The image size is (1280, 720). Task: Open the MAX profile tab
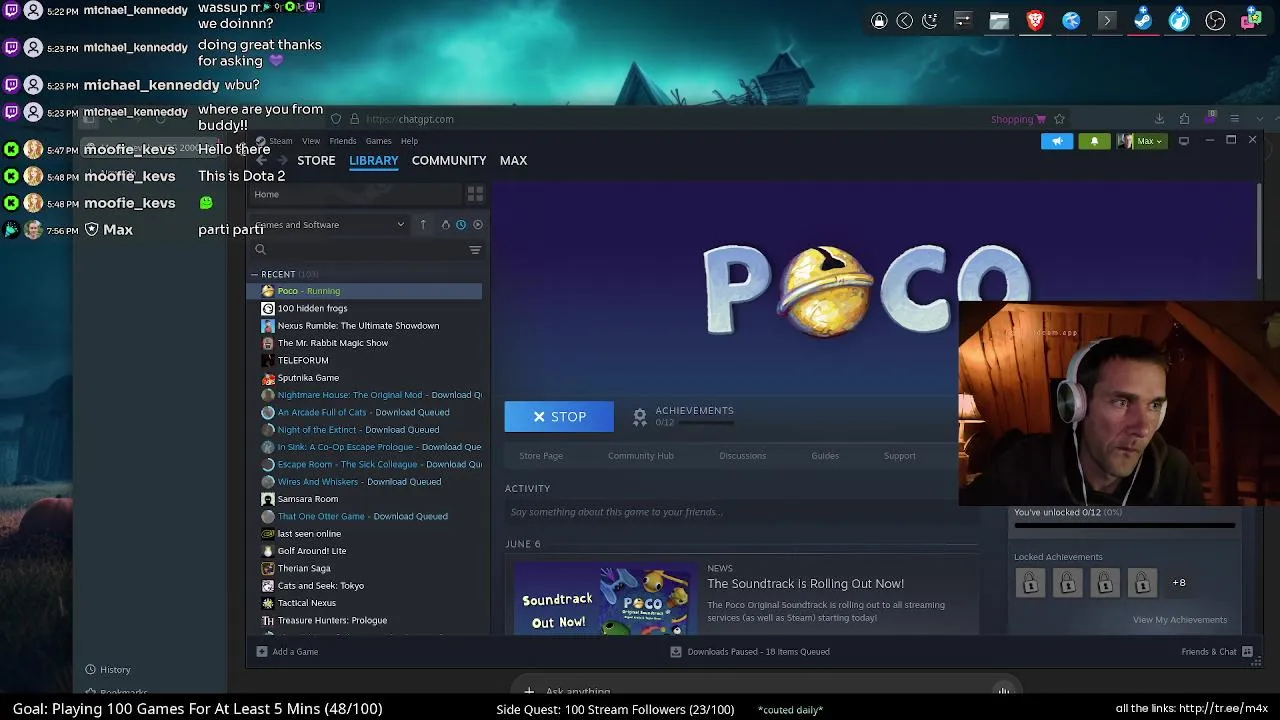click(513, 160)
